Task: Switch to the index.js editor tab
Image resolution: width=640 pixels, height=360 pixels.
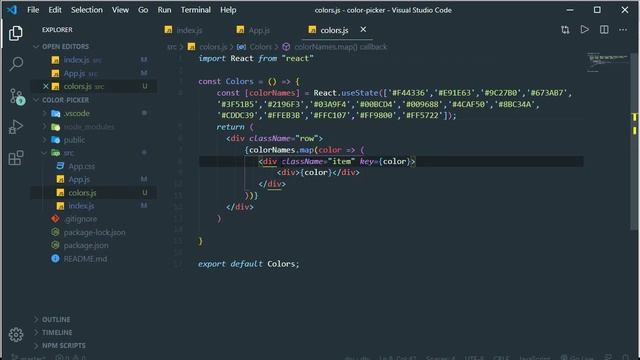Action: [x=184, y=30]
